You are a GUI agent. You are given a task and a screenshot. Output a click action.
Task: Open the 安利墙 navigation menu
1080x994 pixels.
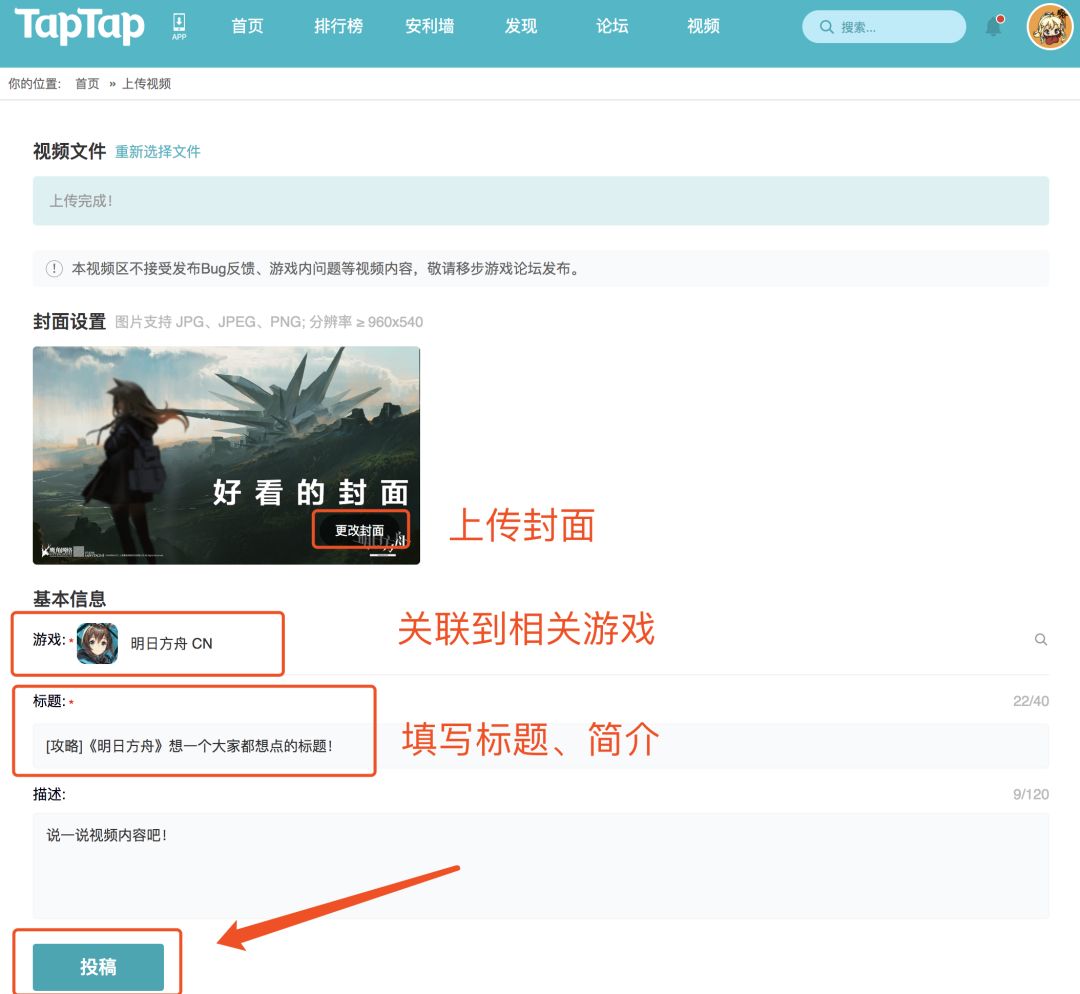point(430,27)
